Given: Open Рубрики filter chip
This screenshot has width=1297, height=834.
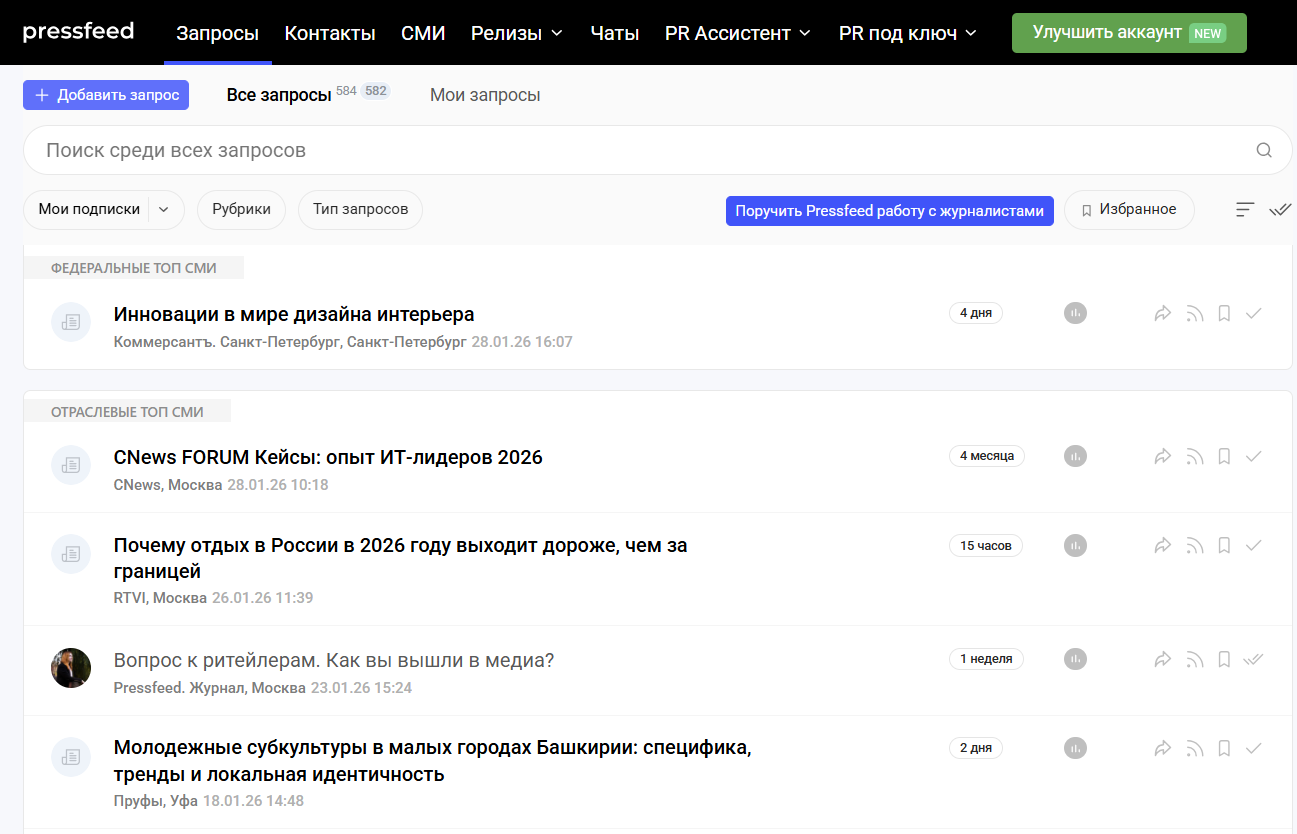Looking at the screenshot, I should pyautogui.click(x=242, y=210).
